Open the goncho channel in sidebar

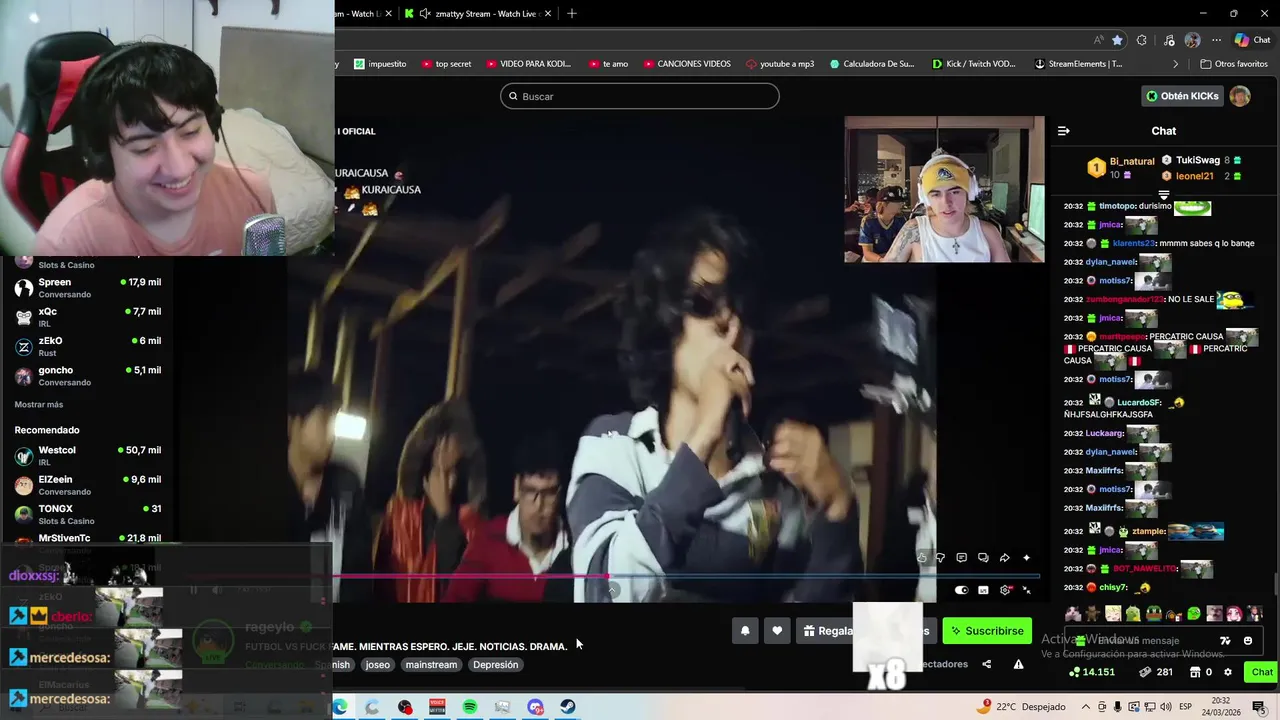[88, 376]
